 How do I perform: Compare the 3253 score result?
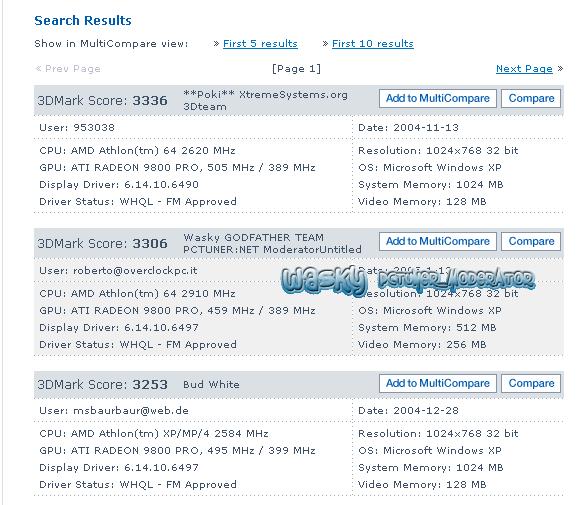pos(531,383)
